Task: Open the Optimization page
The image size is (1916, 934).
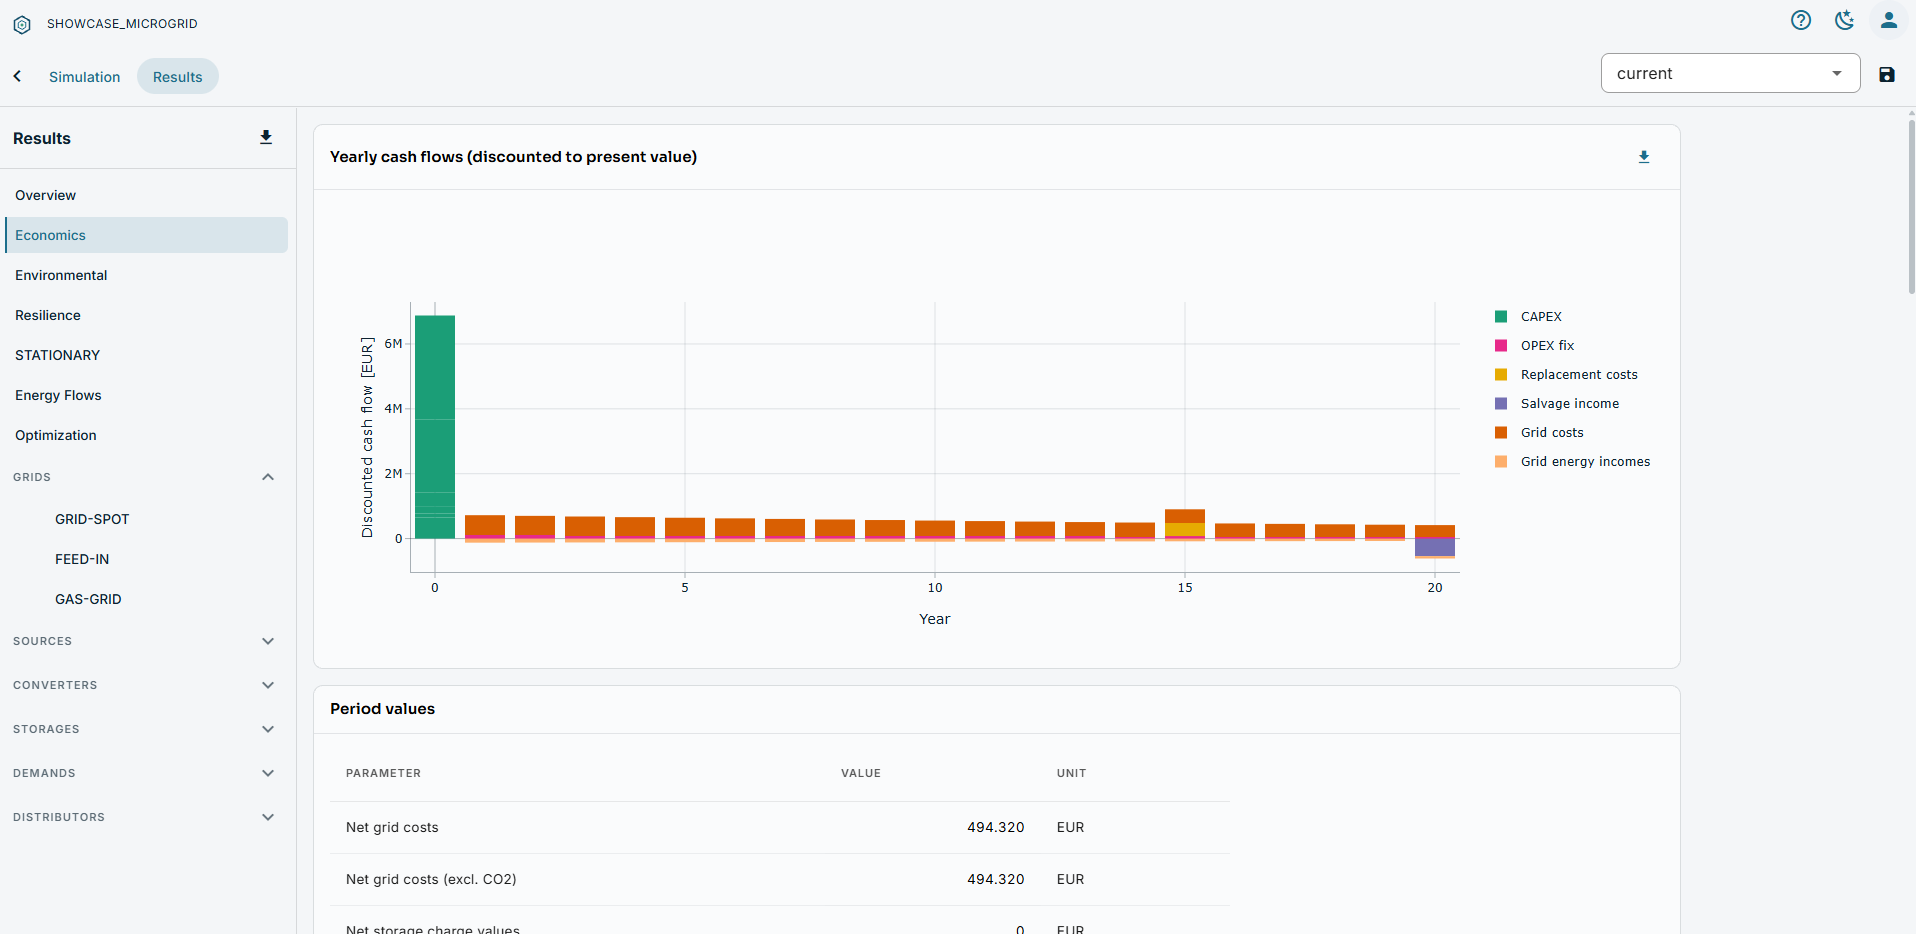Action: (146, 435)
